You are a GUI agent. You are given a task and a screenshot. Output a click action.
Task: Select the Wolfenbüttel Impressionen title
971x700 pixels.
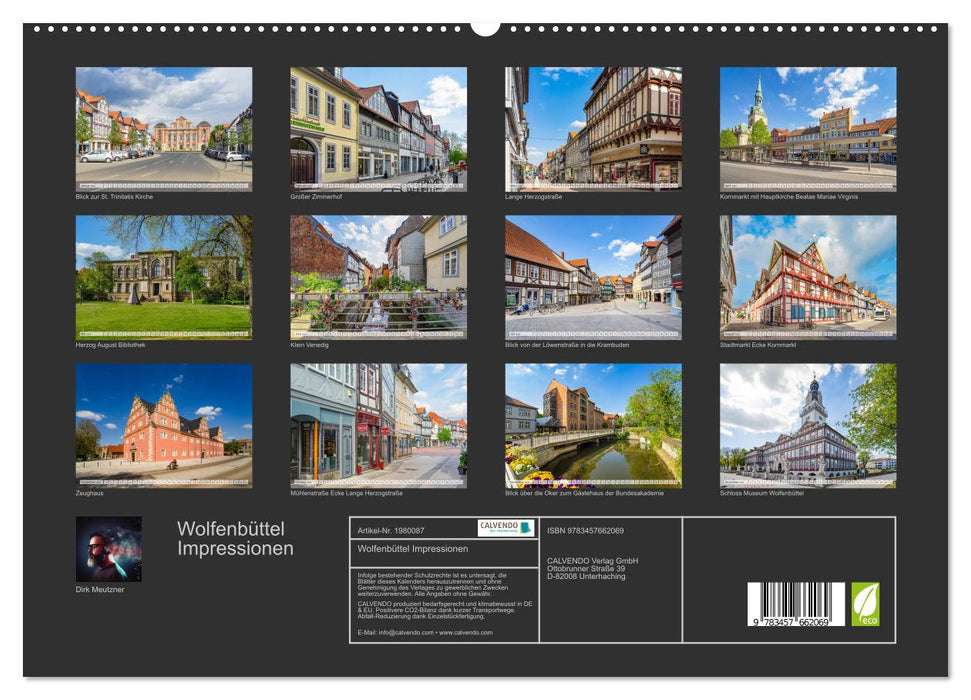pyautogui.click(x=234, y=537)
